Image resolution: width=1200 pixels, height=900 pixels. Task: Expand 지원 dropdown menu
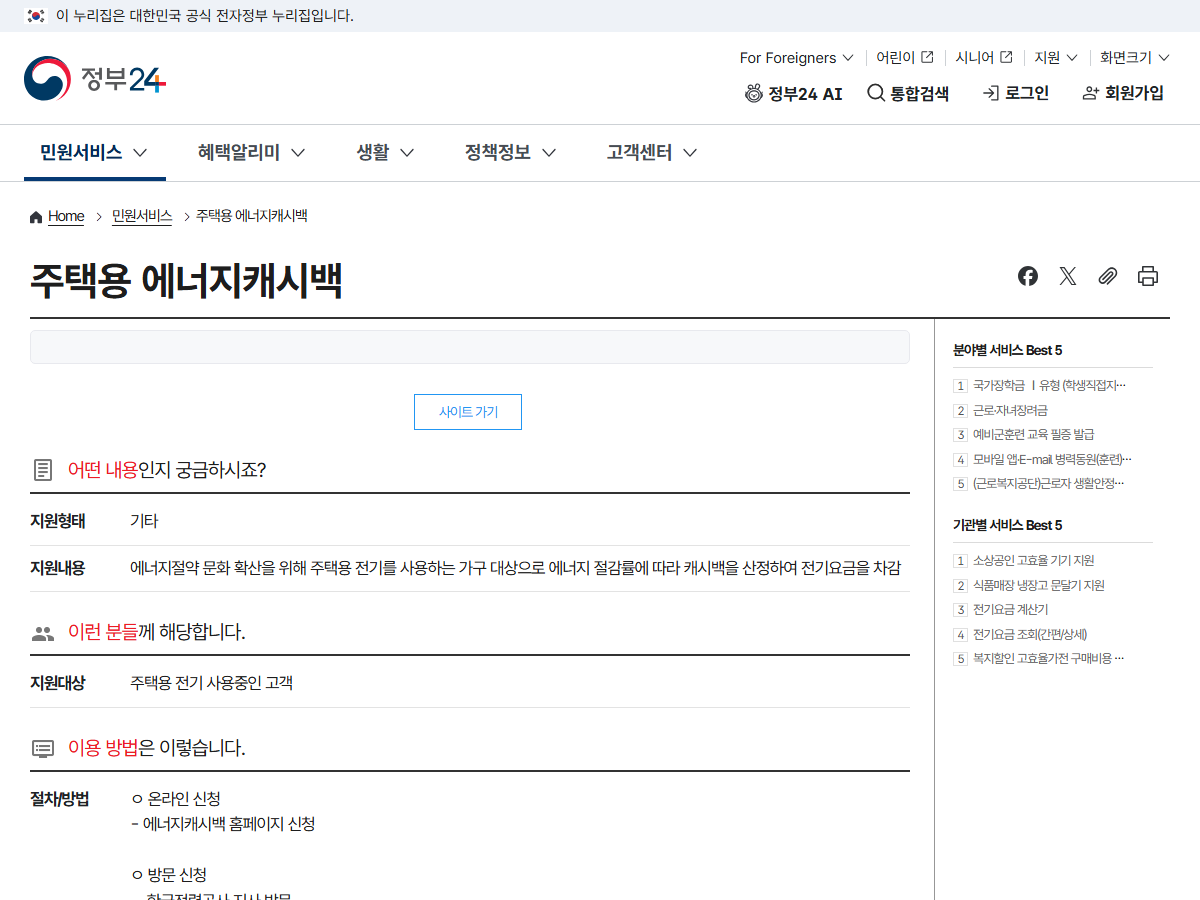[x=1056, y=57]
